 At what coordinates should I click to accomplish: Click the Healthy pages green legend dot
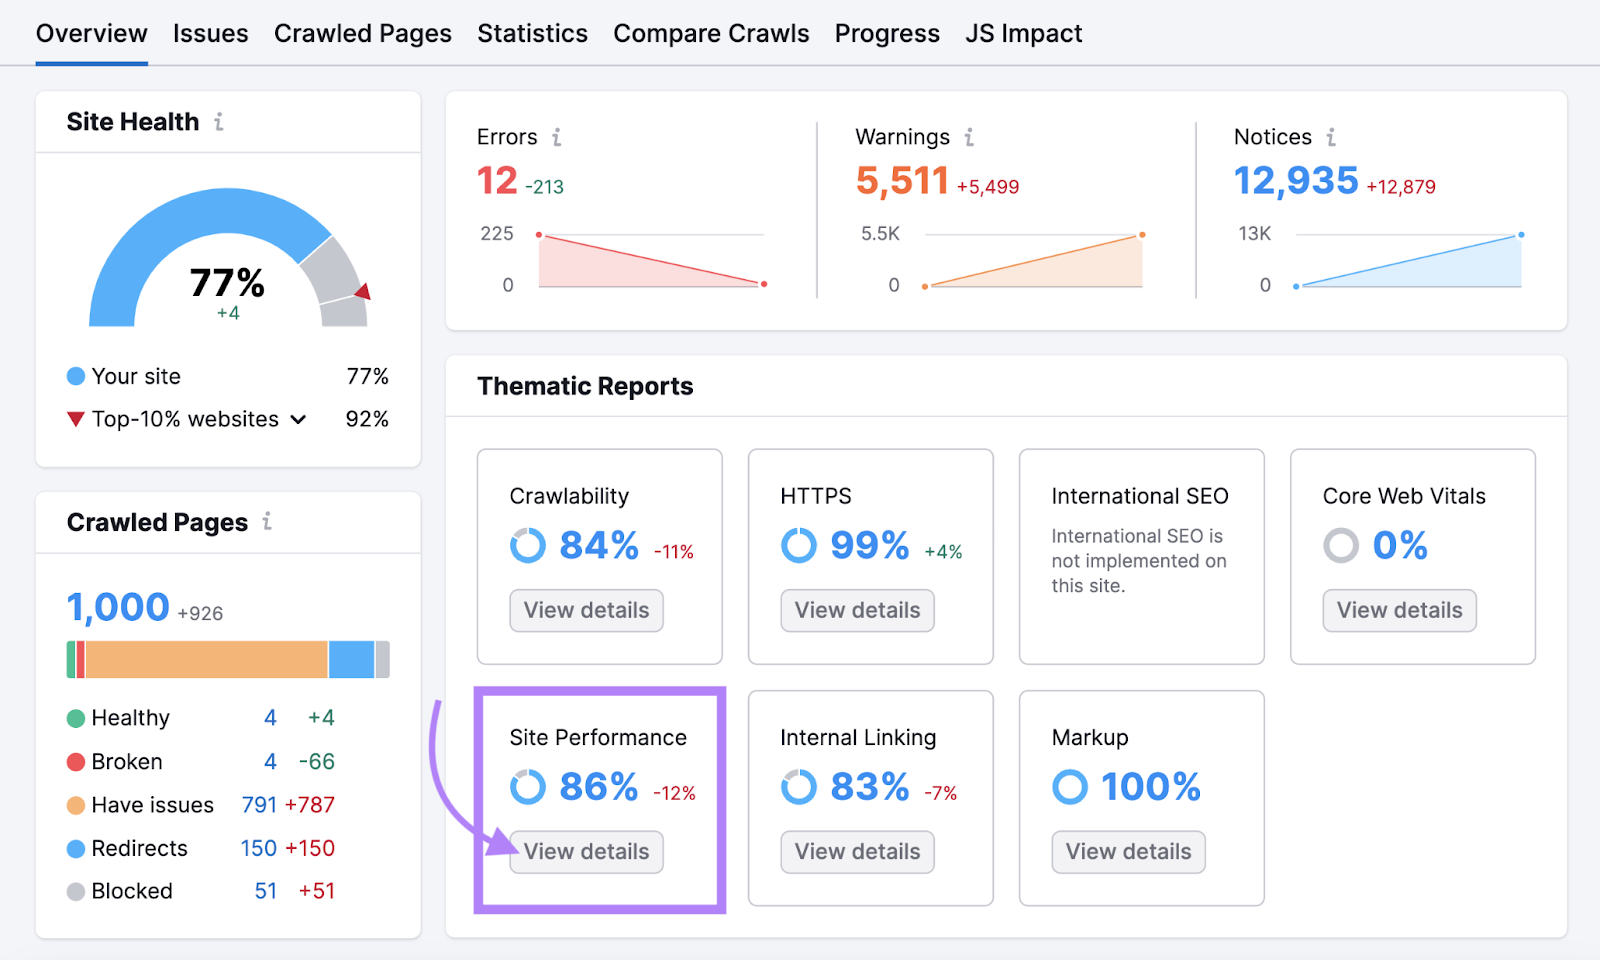pyautogui.click(x=75, y=717)
